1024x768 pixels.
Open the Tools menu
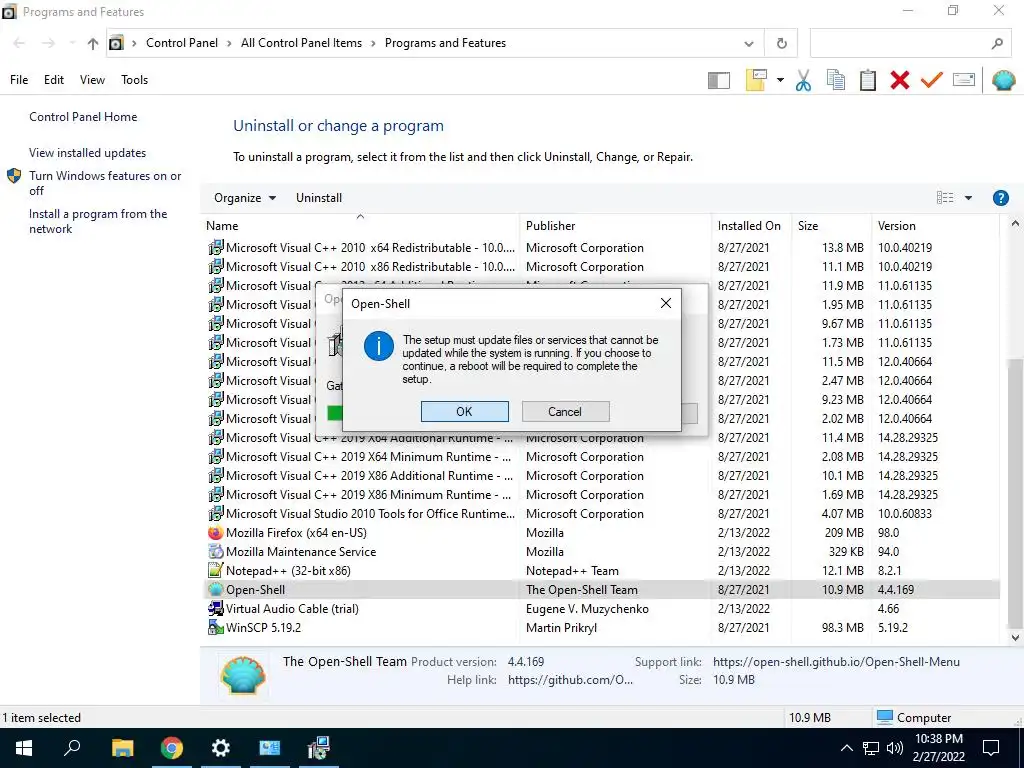[x=135, y=80]
